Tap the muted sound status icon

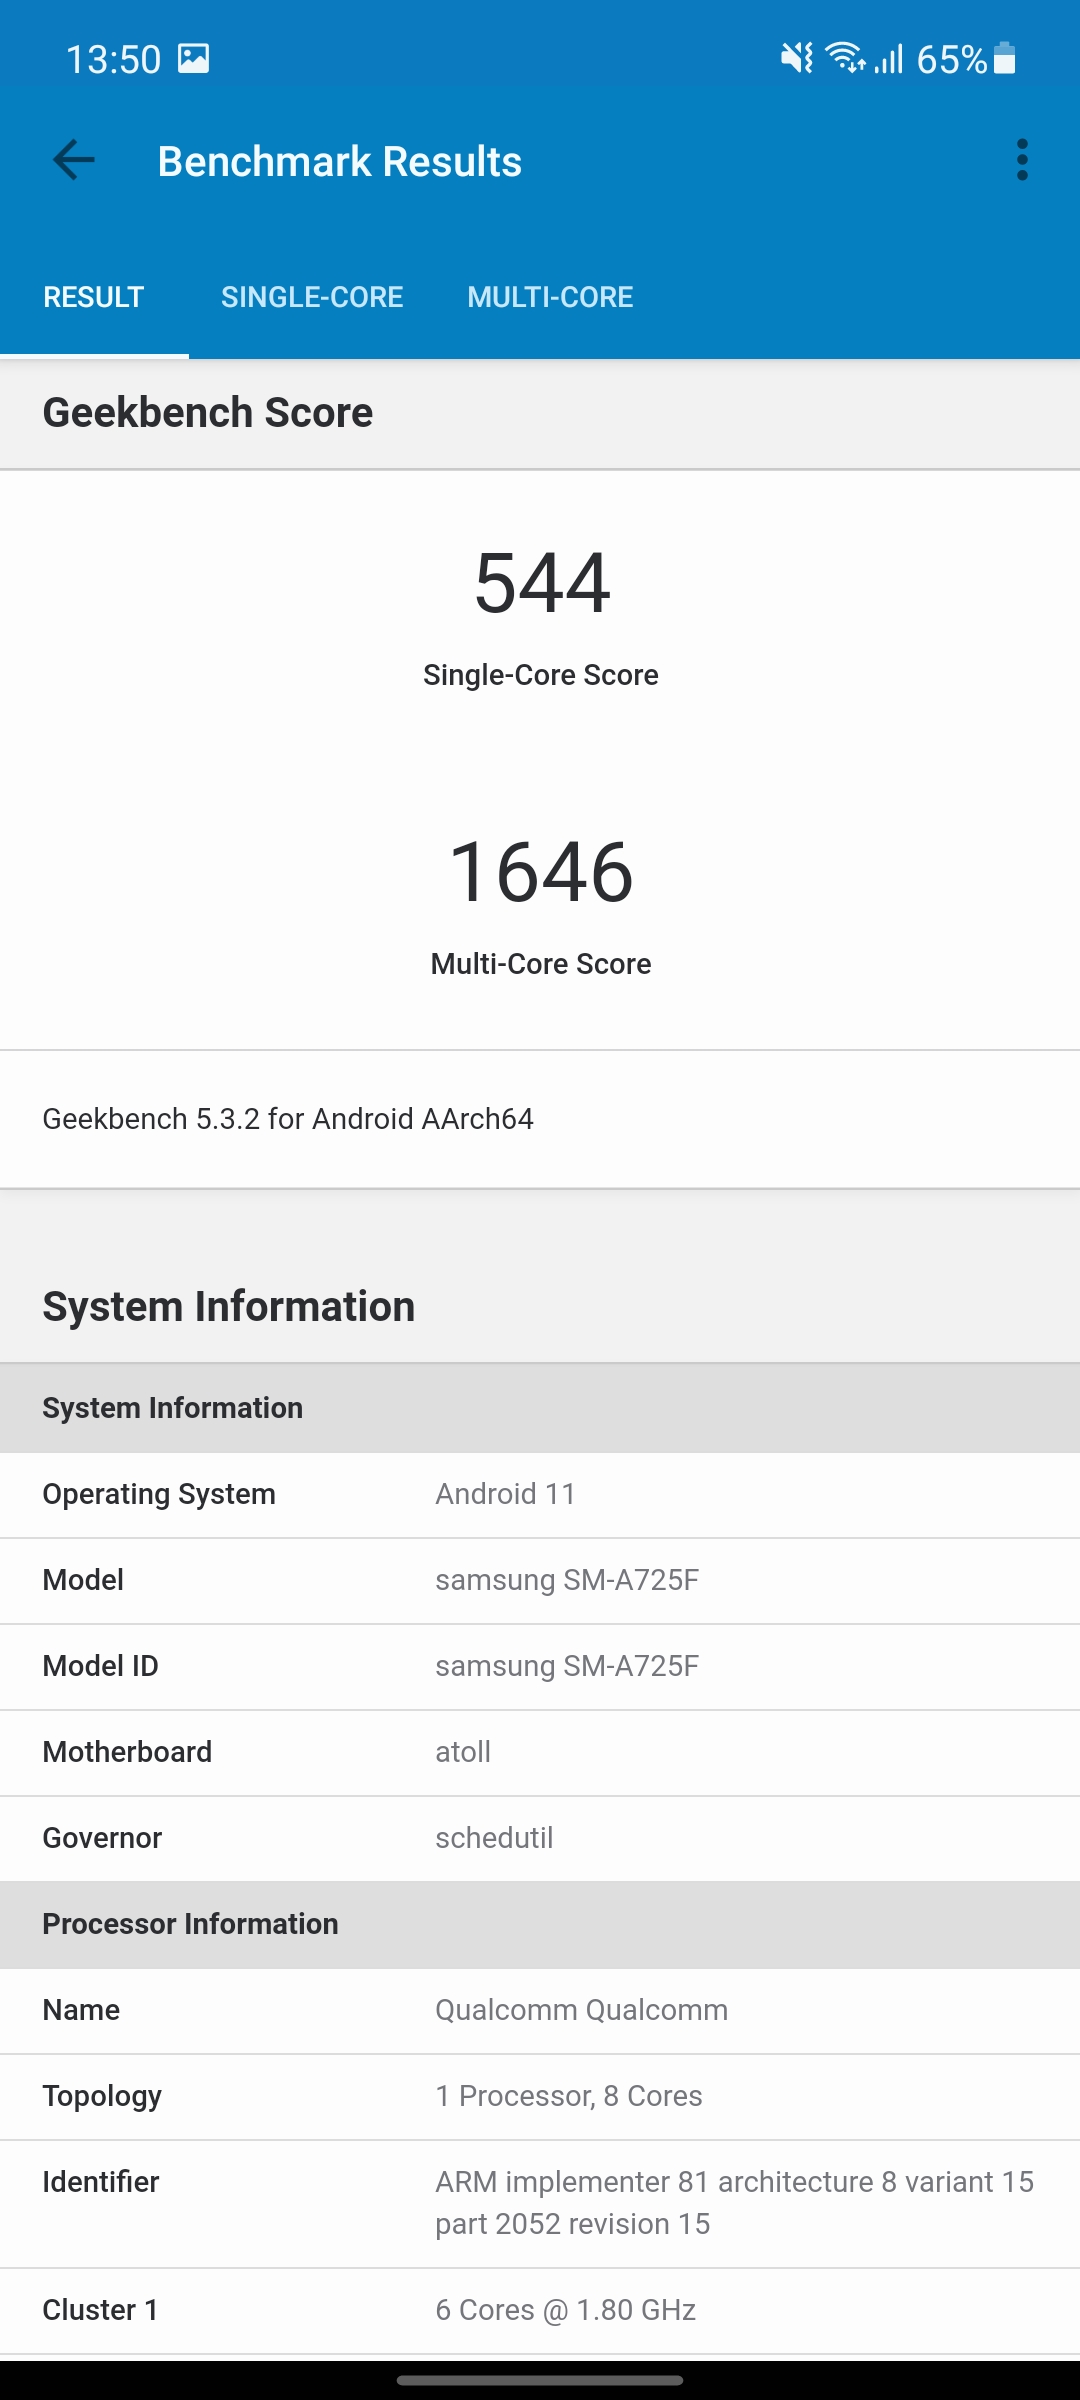[x=797, y=59]
